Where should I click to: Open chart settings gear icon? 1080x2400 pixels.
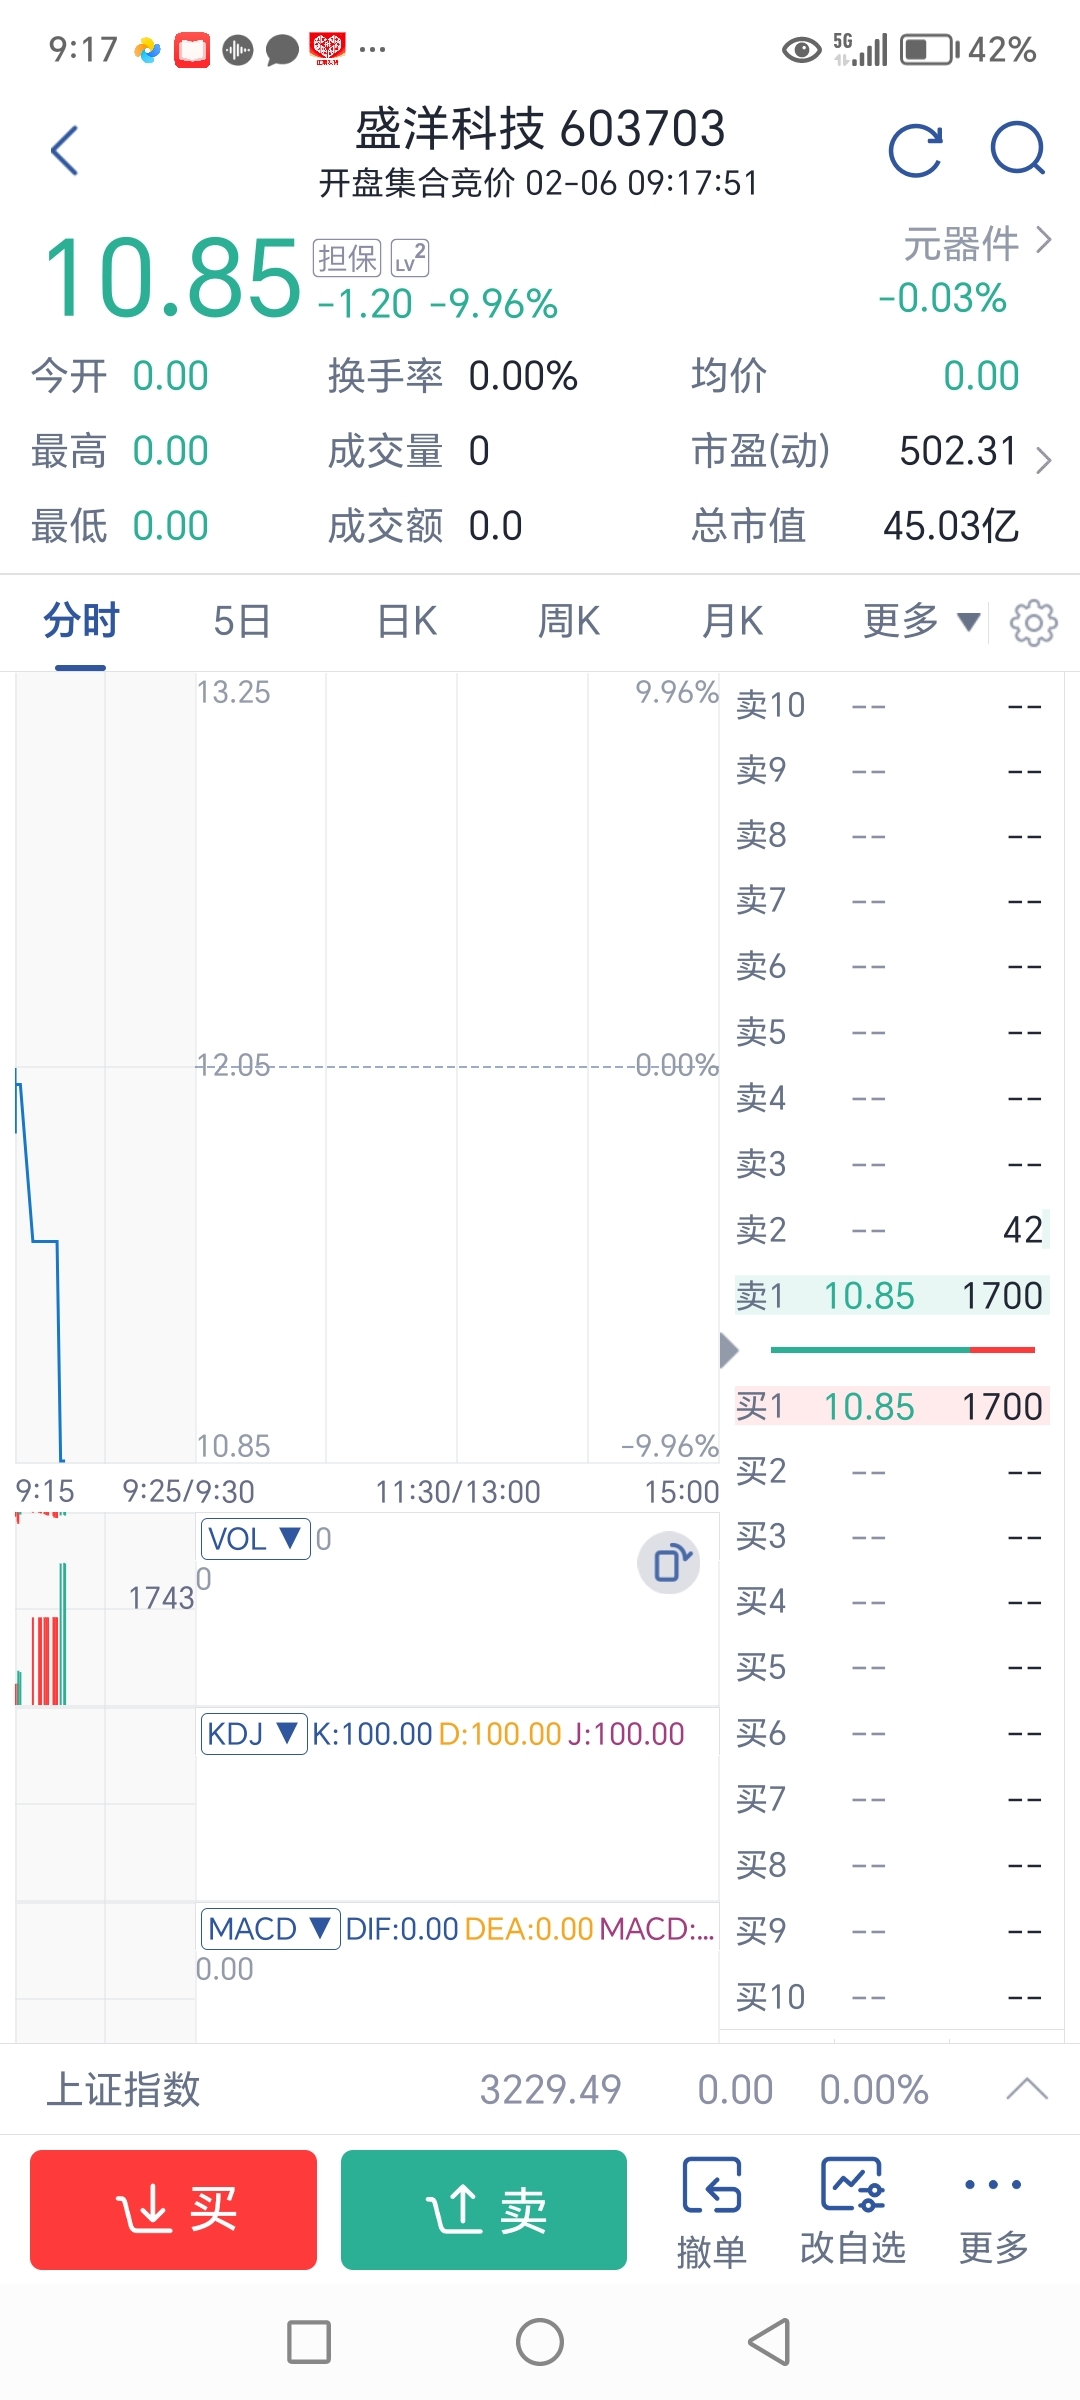click(1033, 623)
